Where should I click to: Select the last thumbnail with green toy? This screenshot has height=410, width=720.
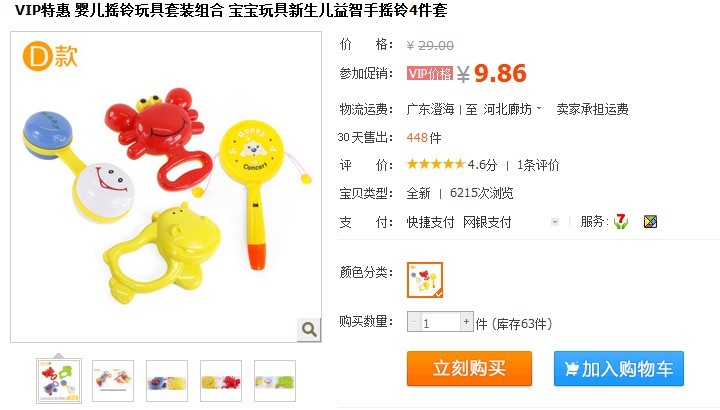275,381
